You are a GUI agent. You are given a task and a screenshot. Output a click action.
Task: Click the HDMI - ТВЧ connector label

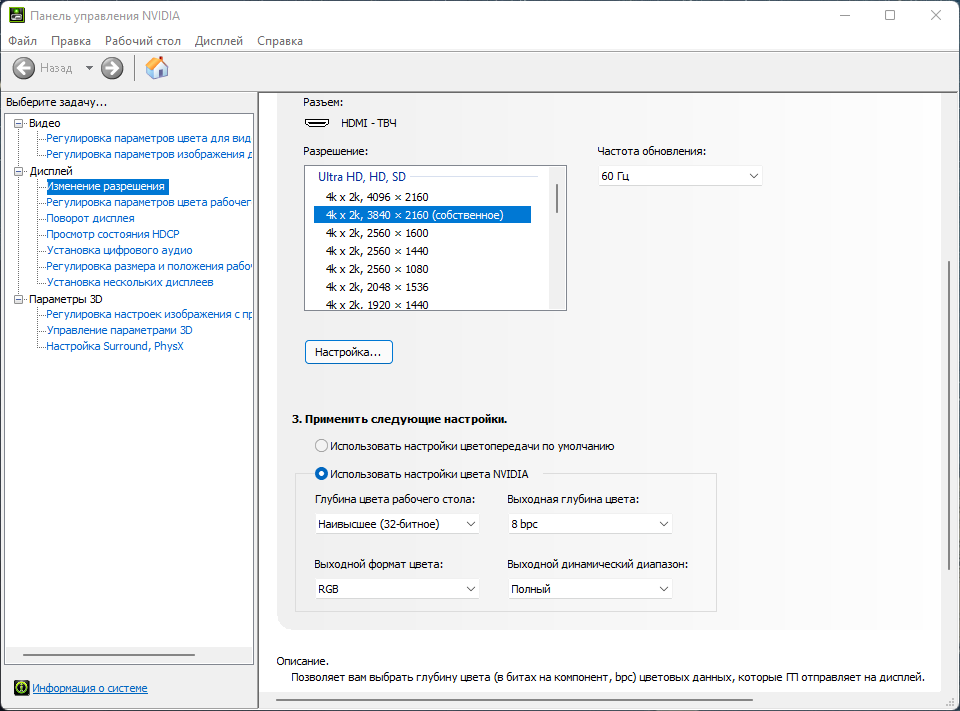[x=369, y=123]
